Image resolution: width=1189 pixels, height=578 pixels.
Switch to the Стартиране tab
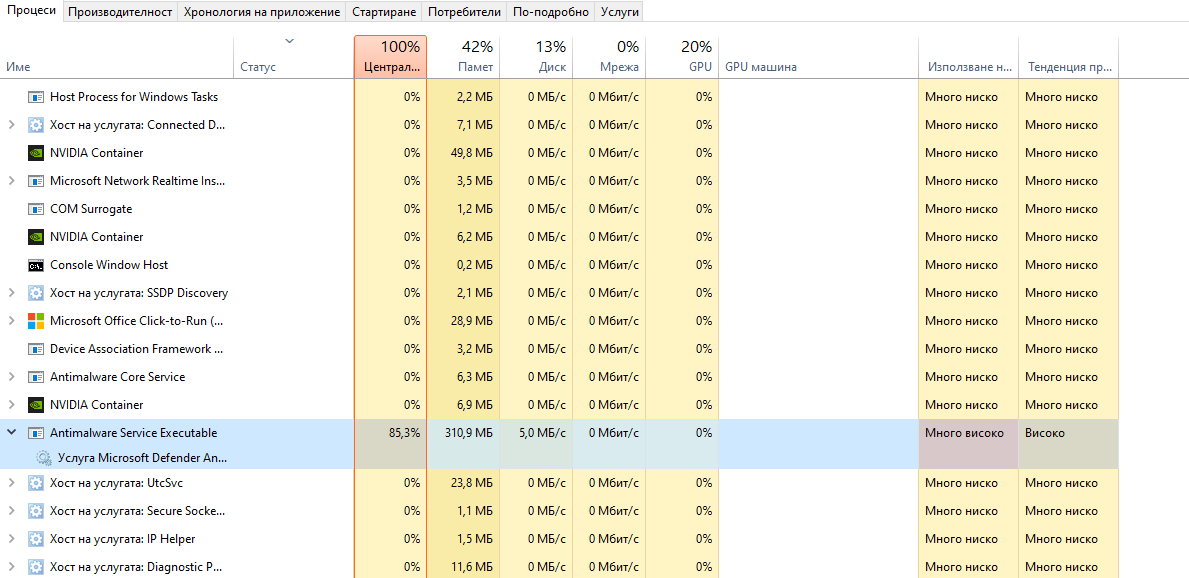[x=384, y=12]
